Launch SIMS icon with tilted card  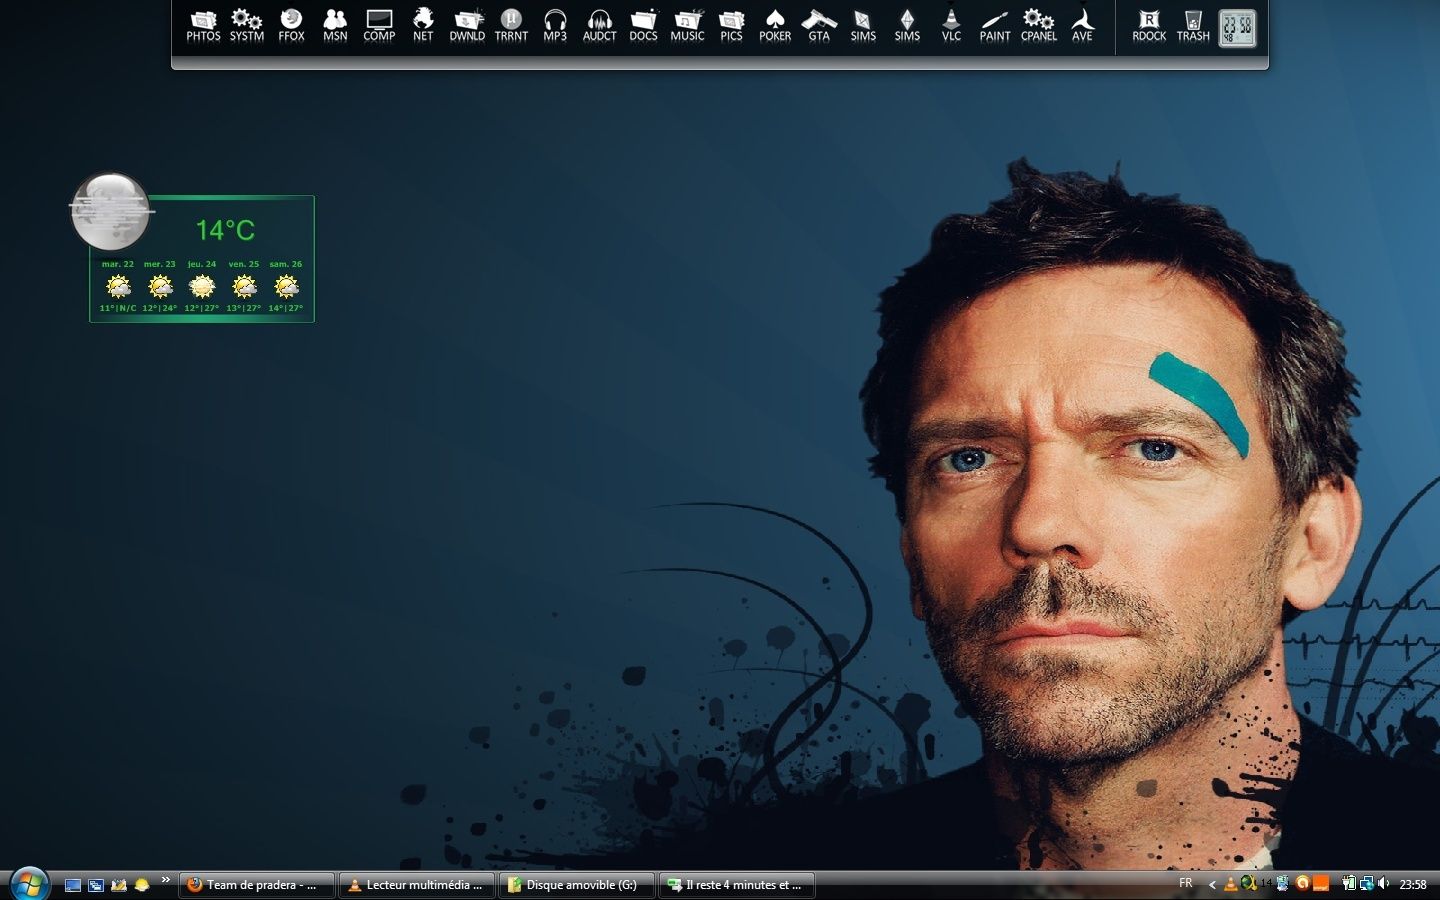863,25
